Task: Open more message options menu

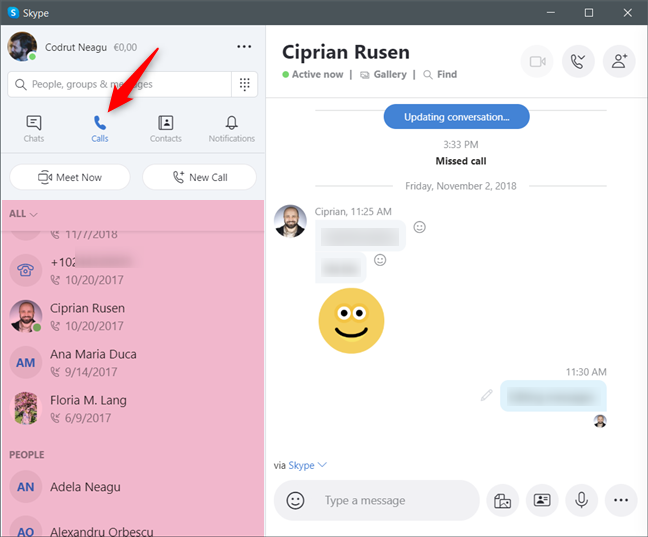Action: click(x=621, y=500)
